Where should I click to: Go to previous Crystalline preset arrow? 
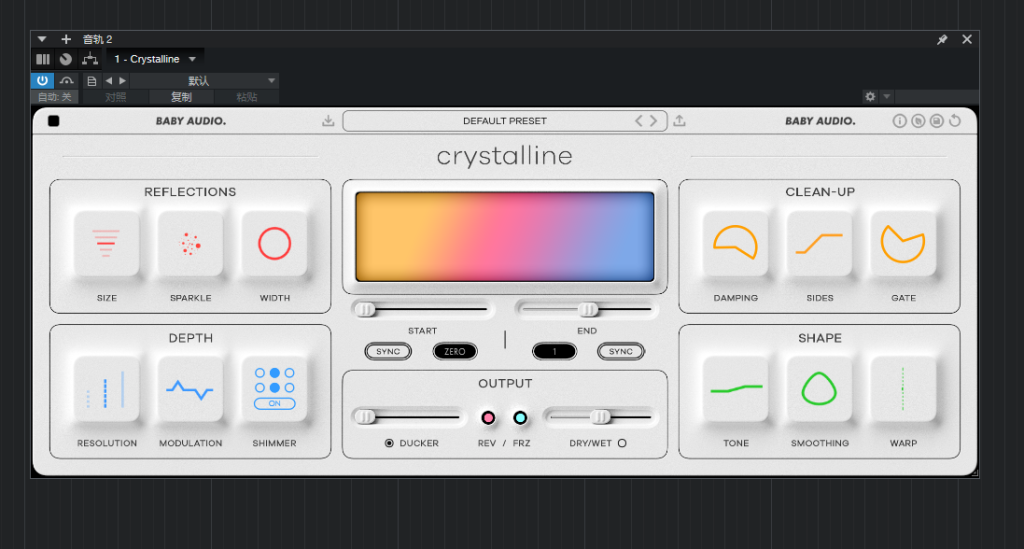coord(639,121)
